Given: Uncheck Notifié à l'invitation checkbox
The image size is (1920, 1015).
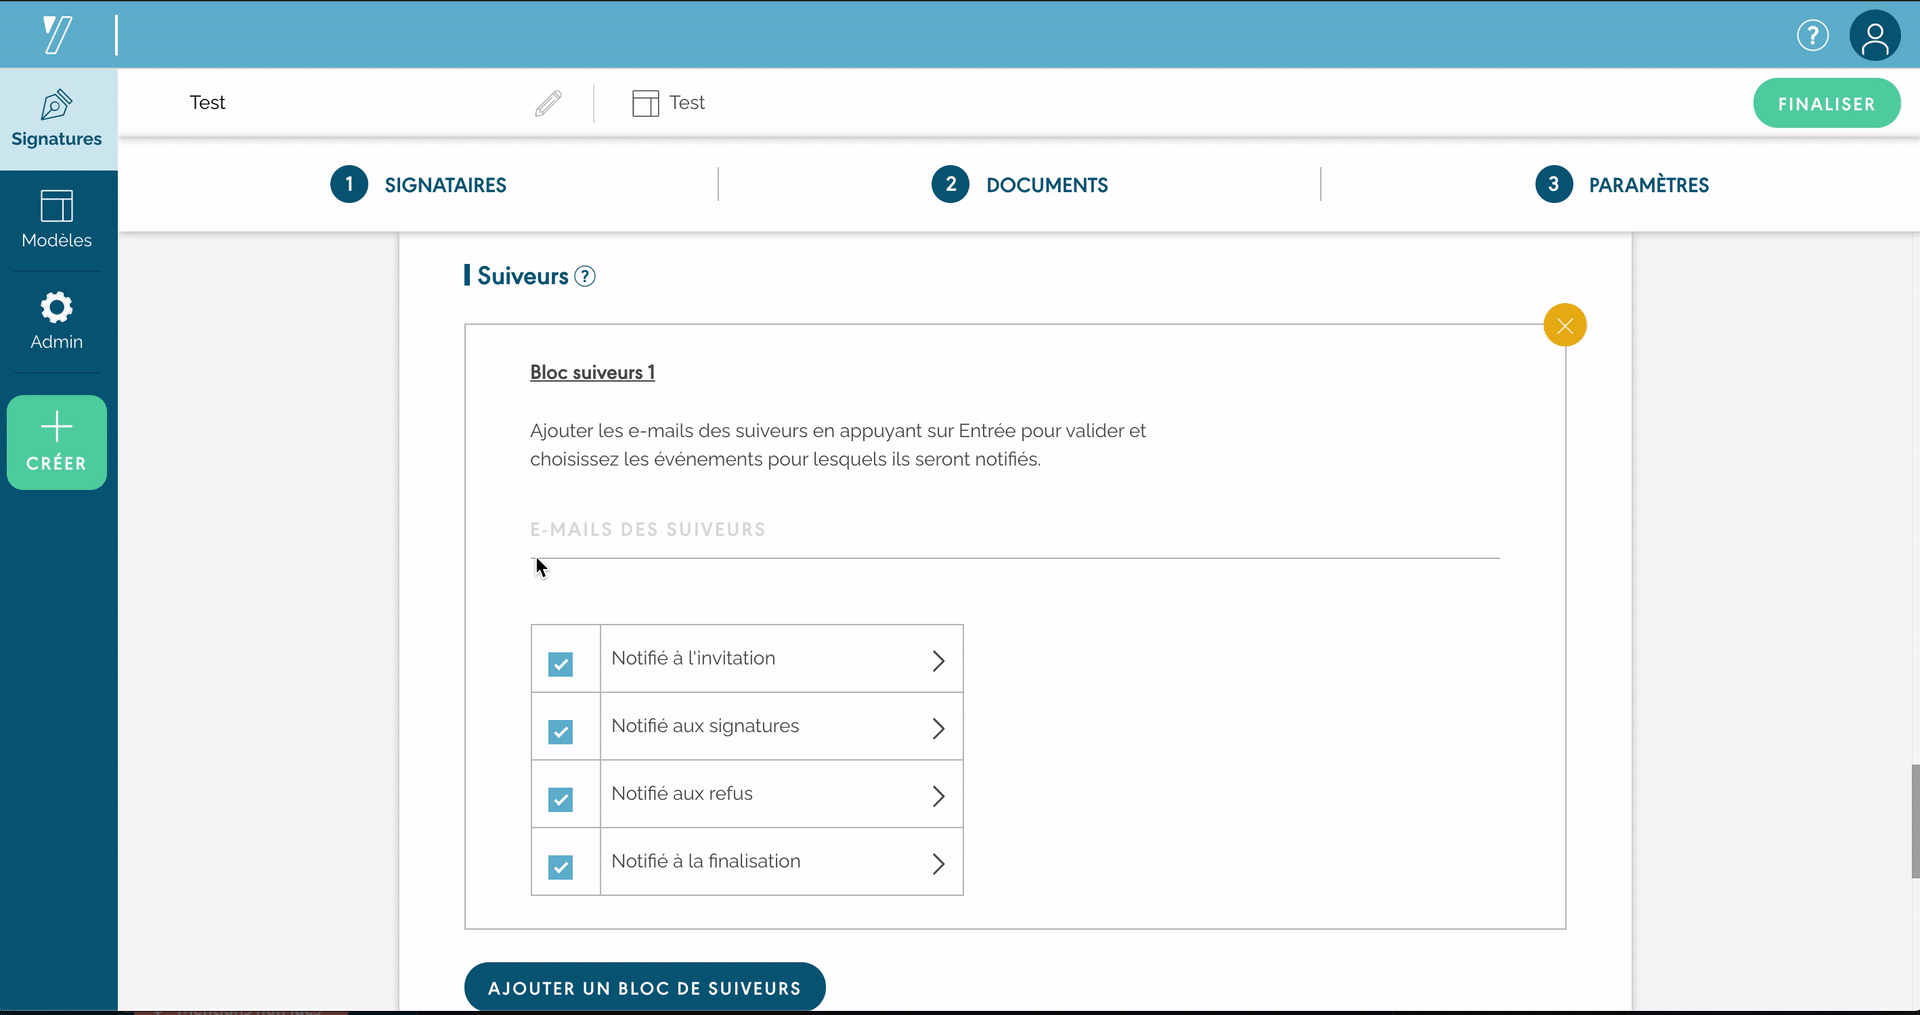Looking at the screenshot, I should tap(561, 664).
